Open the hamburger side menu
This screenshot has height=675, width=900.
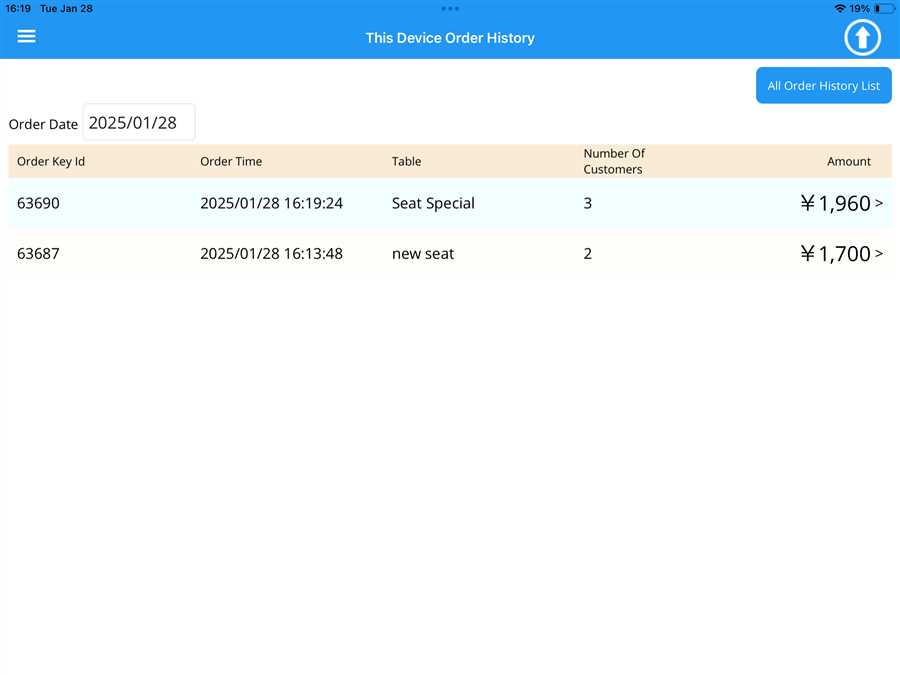pyautogui.click(x=27, y=37)
